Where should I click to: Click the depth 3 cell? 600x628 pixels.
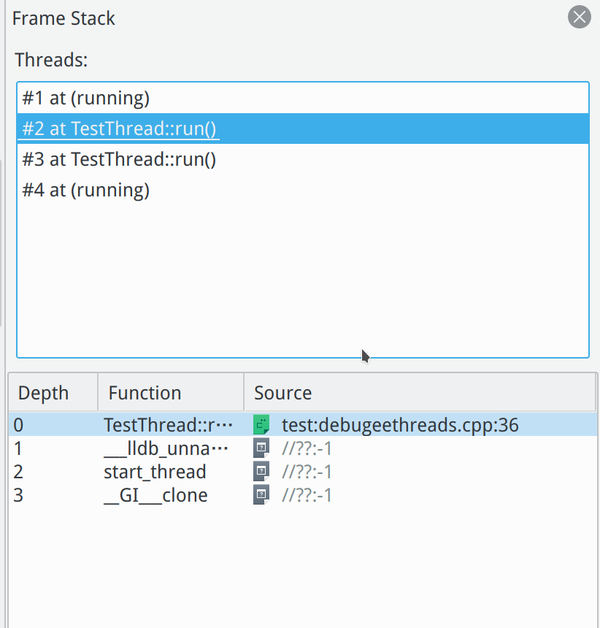point(18,495)
